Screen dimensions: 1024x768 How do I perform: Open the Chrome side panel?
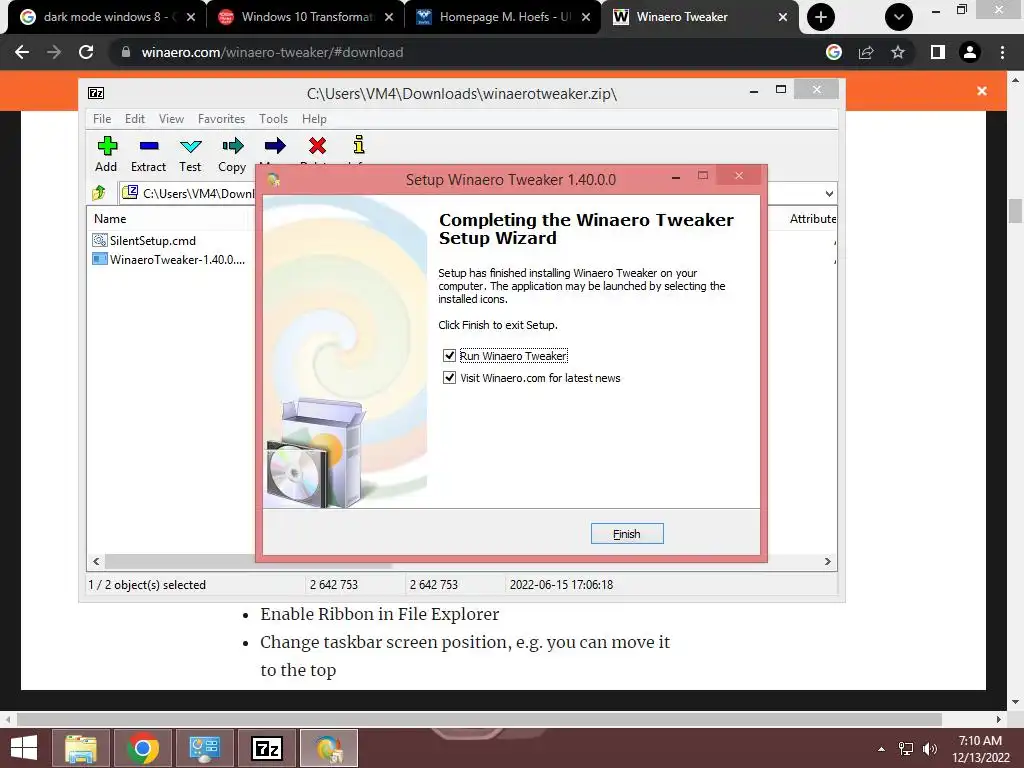(x=938, y=52)
